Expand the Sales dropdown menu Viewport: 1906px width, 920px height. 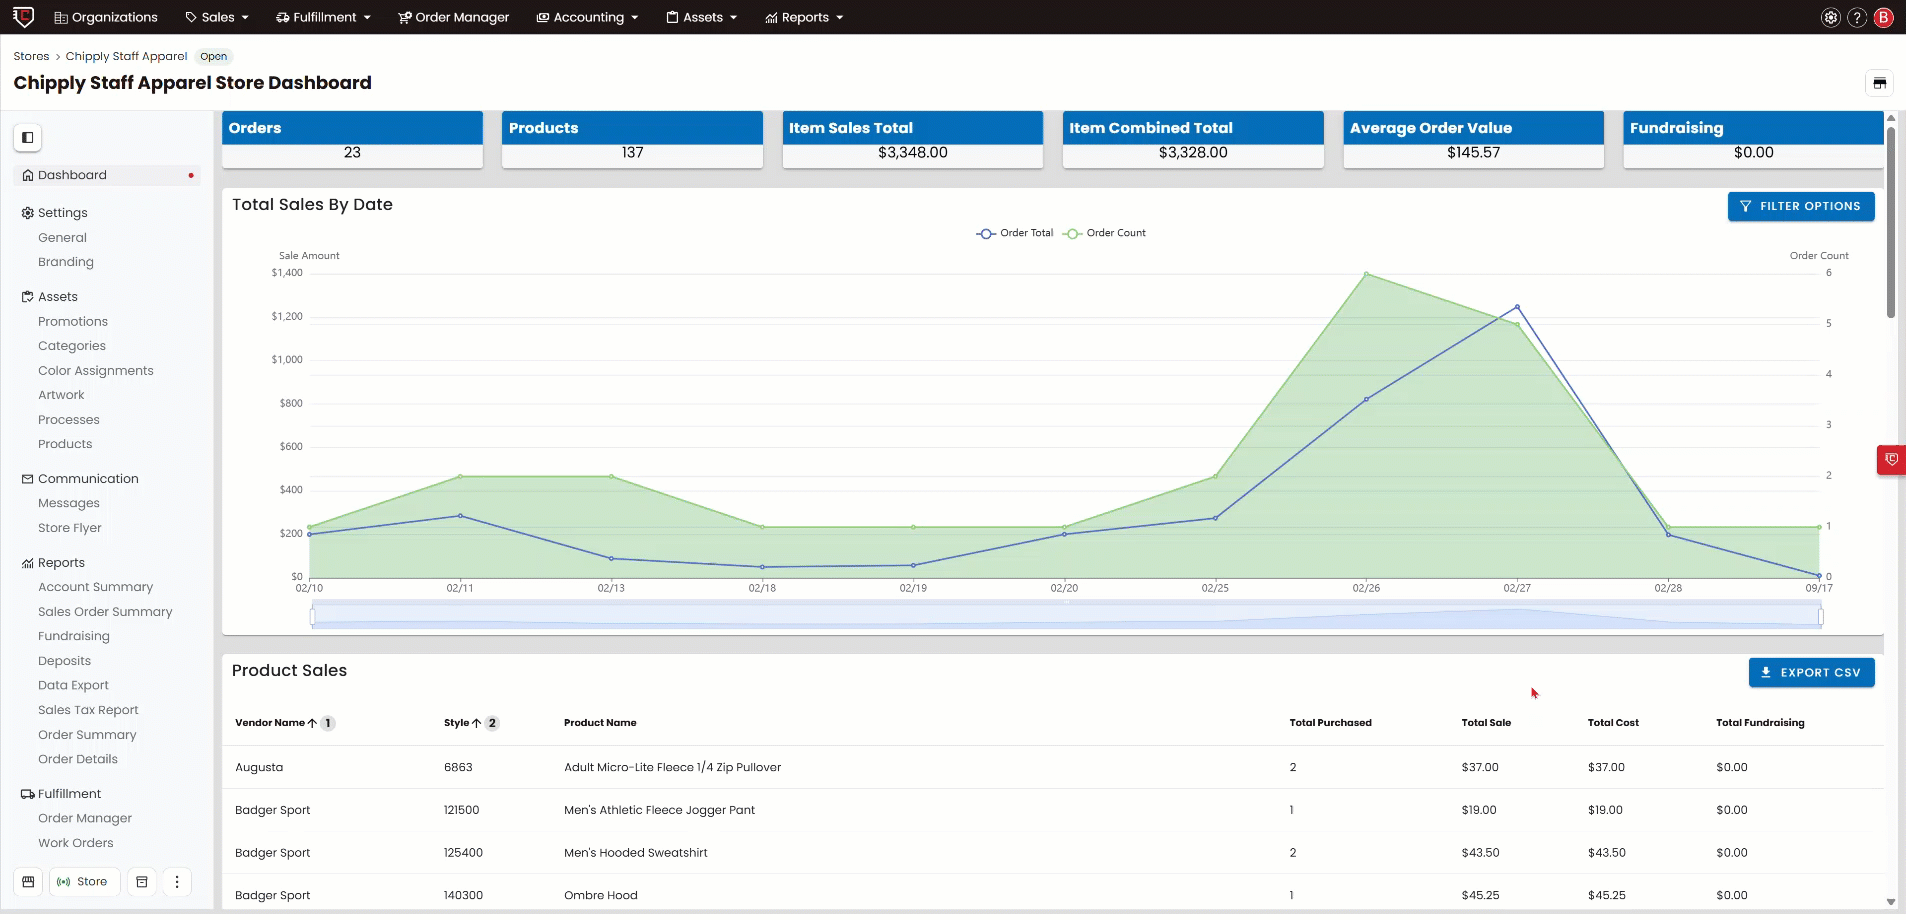coord(217,17)
